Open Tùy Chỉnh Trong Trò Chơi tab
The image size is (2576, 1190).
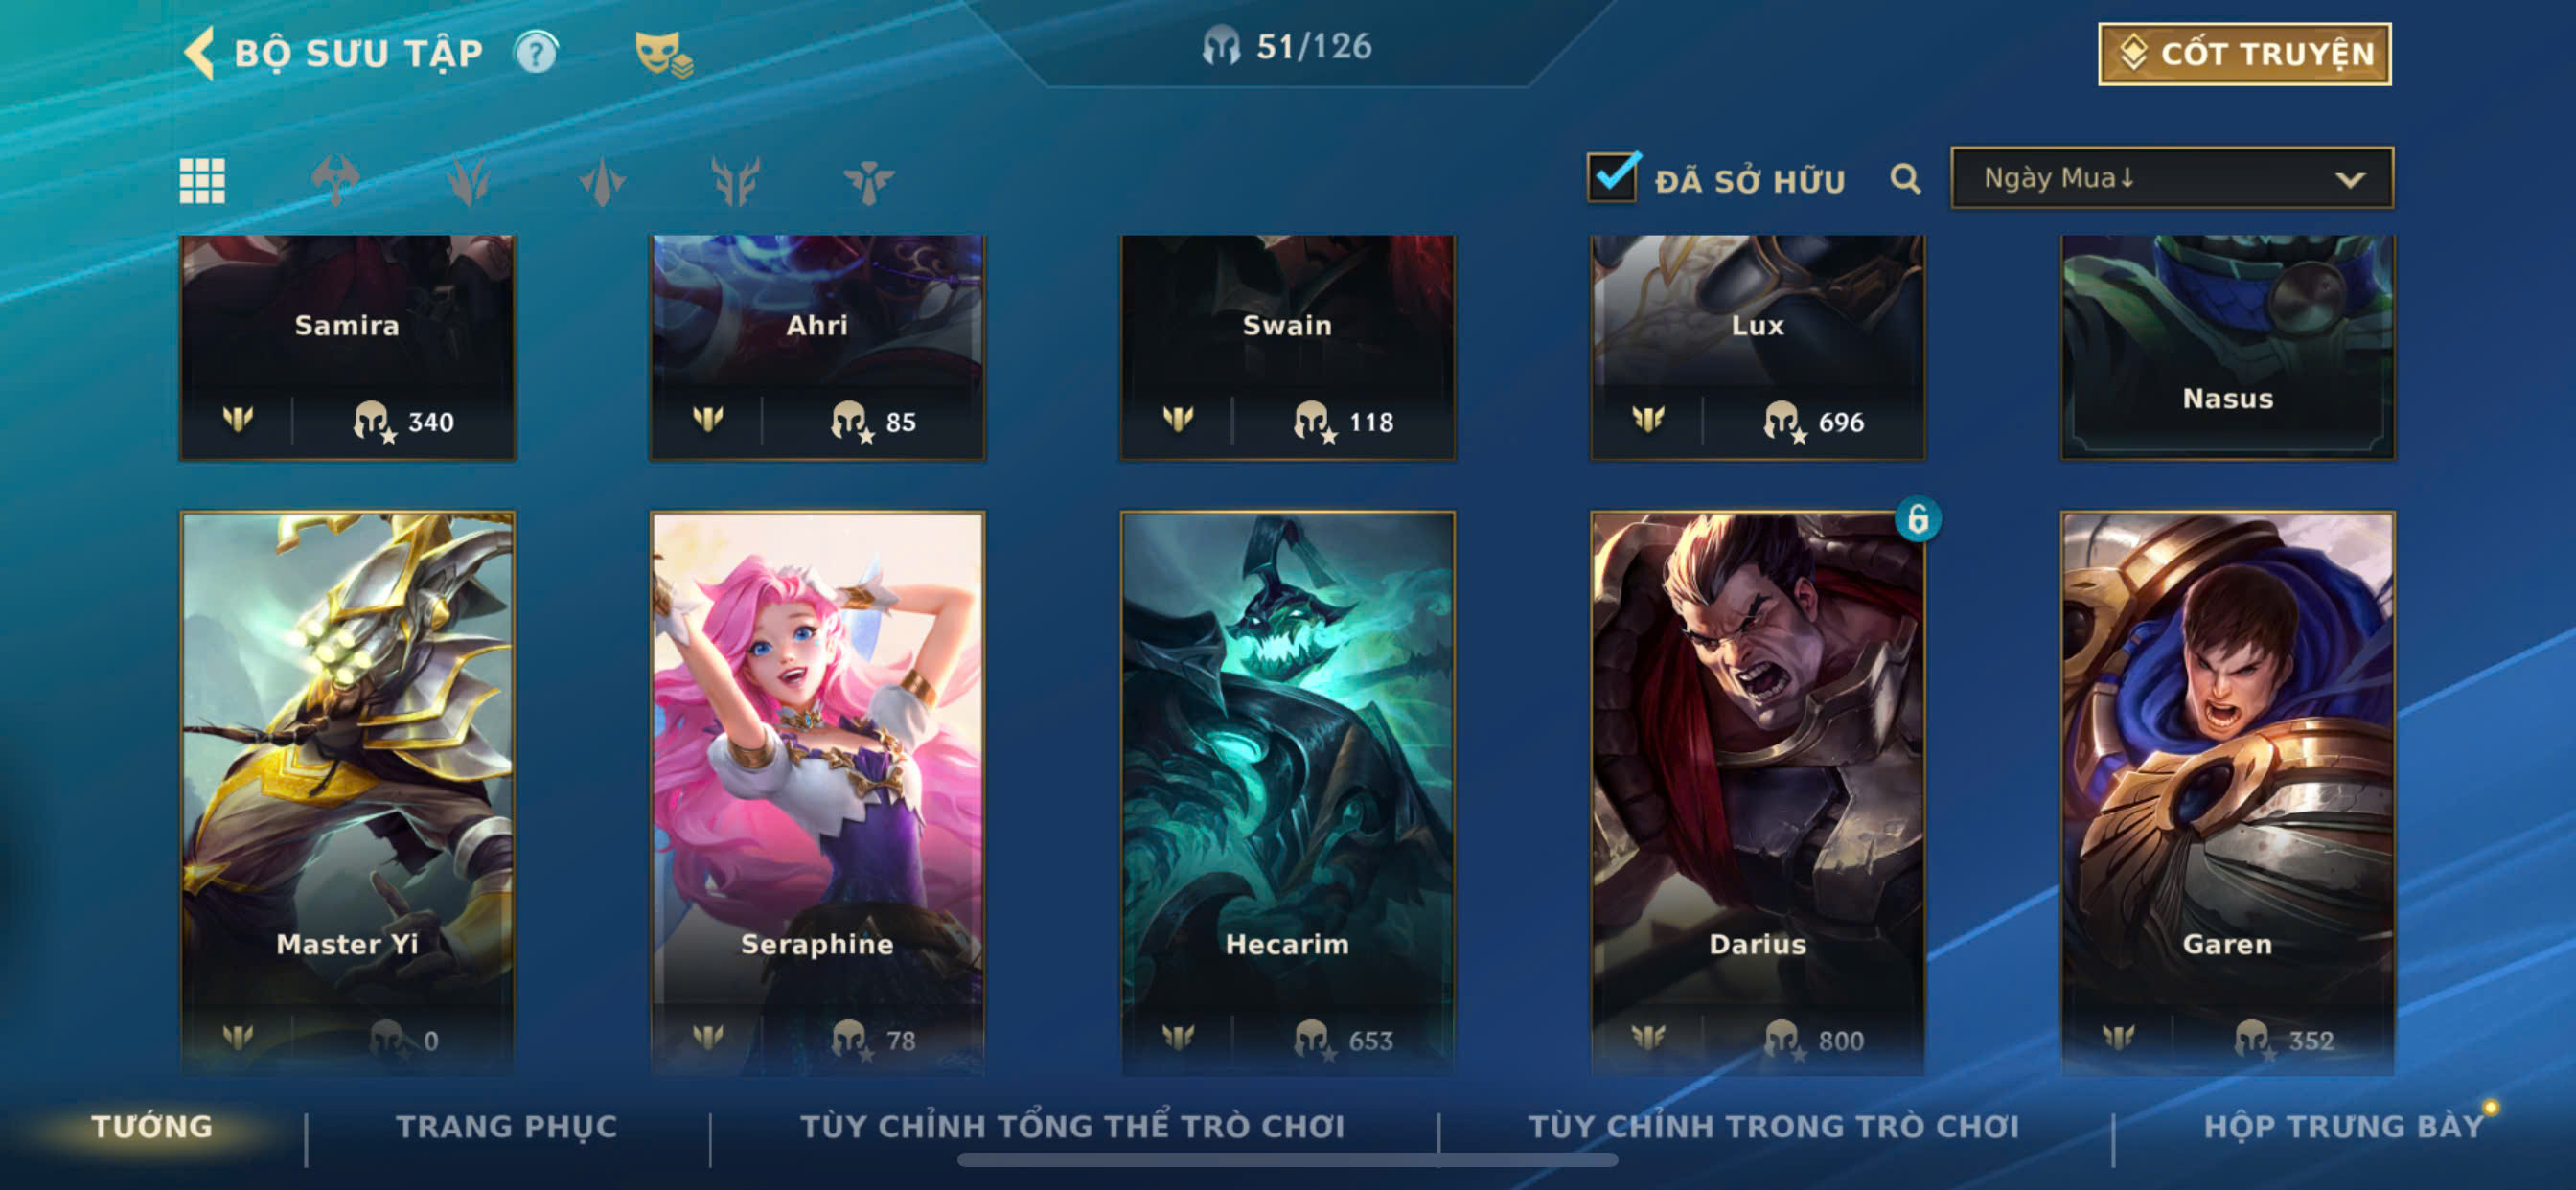1773,1126
